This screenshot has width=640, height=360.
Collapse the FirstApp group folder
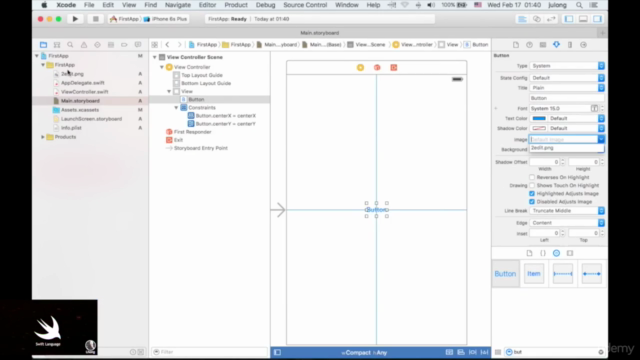coord(43,65)
